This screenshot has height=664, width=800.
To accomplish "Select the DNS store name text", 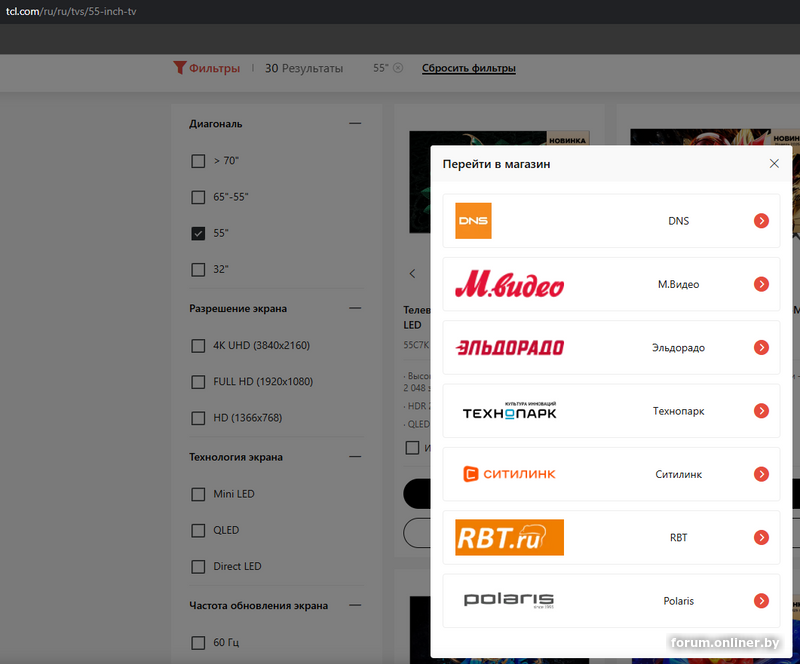I will (679, 221).
